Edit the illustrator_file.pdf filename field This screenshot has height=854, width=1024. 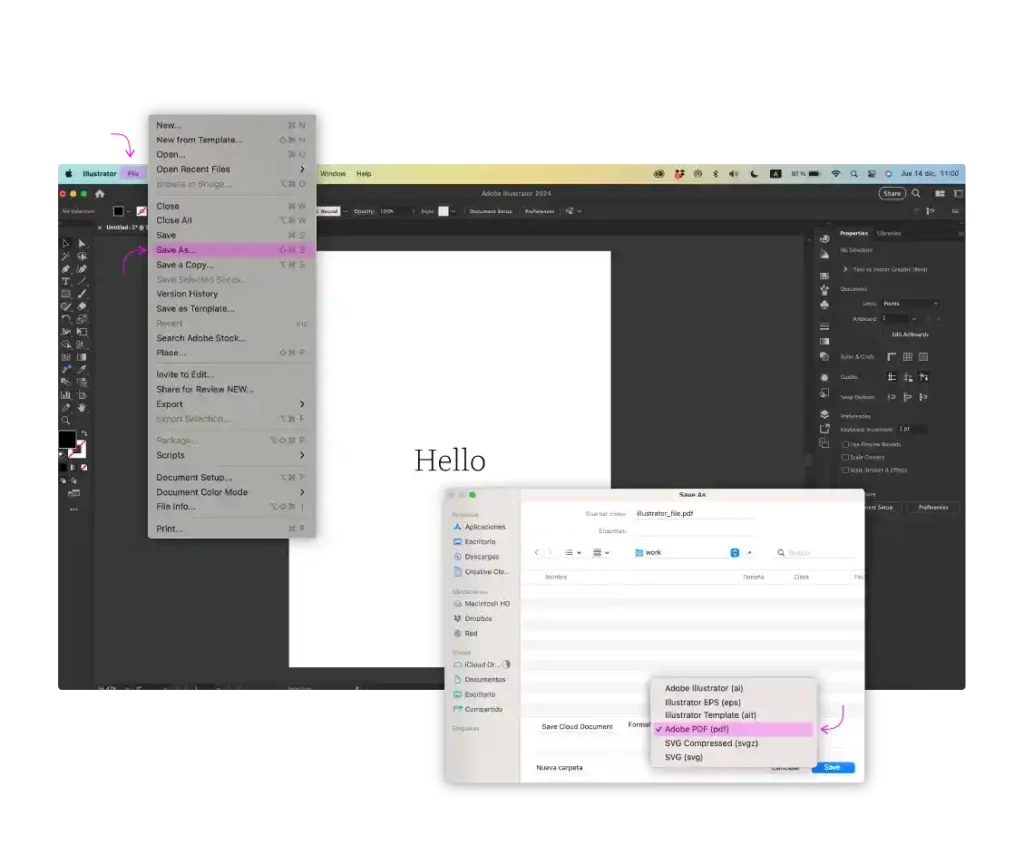(694, 514)
